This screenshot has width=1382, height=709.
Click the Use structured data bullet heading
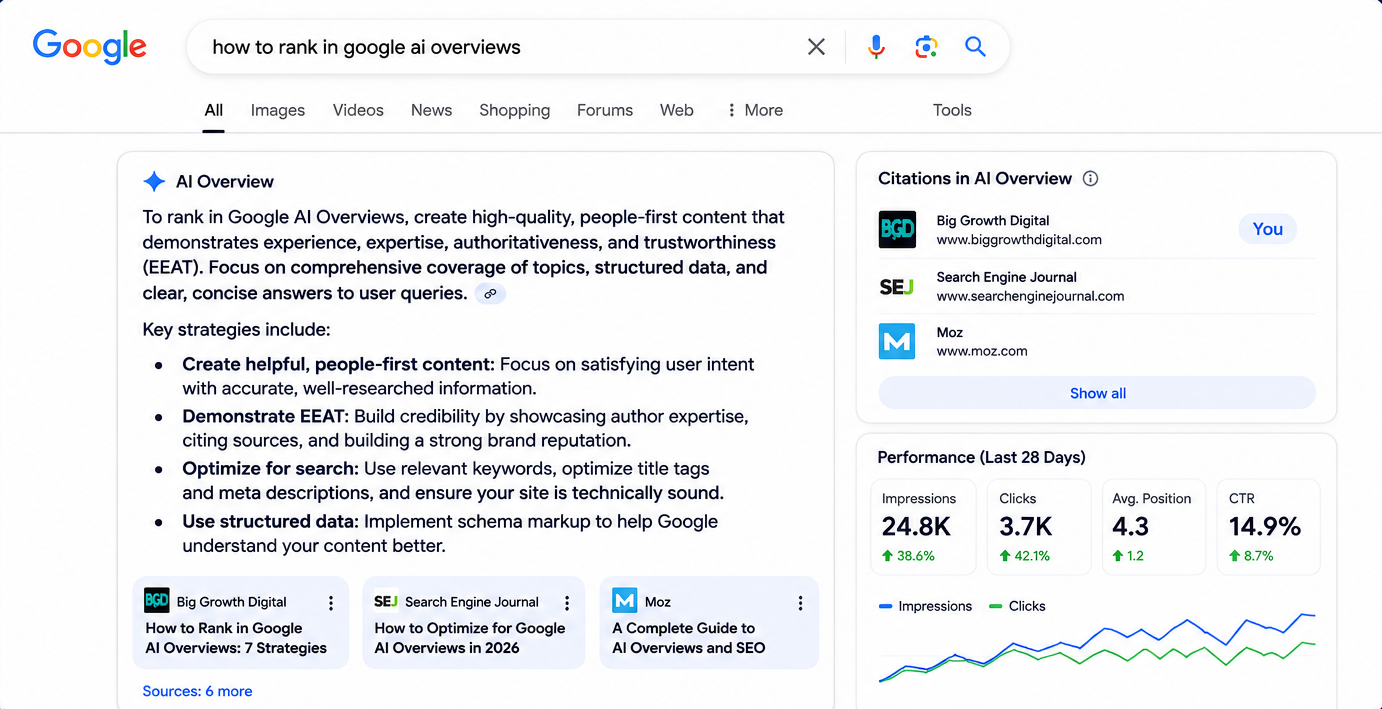pos(270,521)
